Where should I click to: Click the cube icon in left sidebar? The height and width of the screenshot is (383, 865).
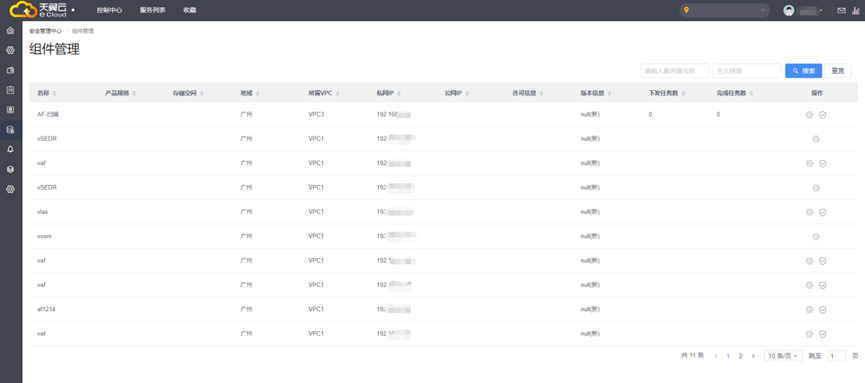(x=10, y=169)
